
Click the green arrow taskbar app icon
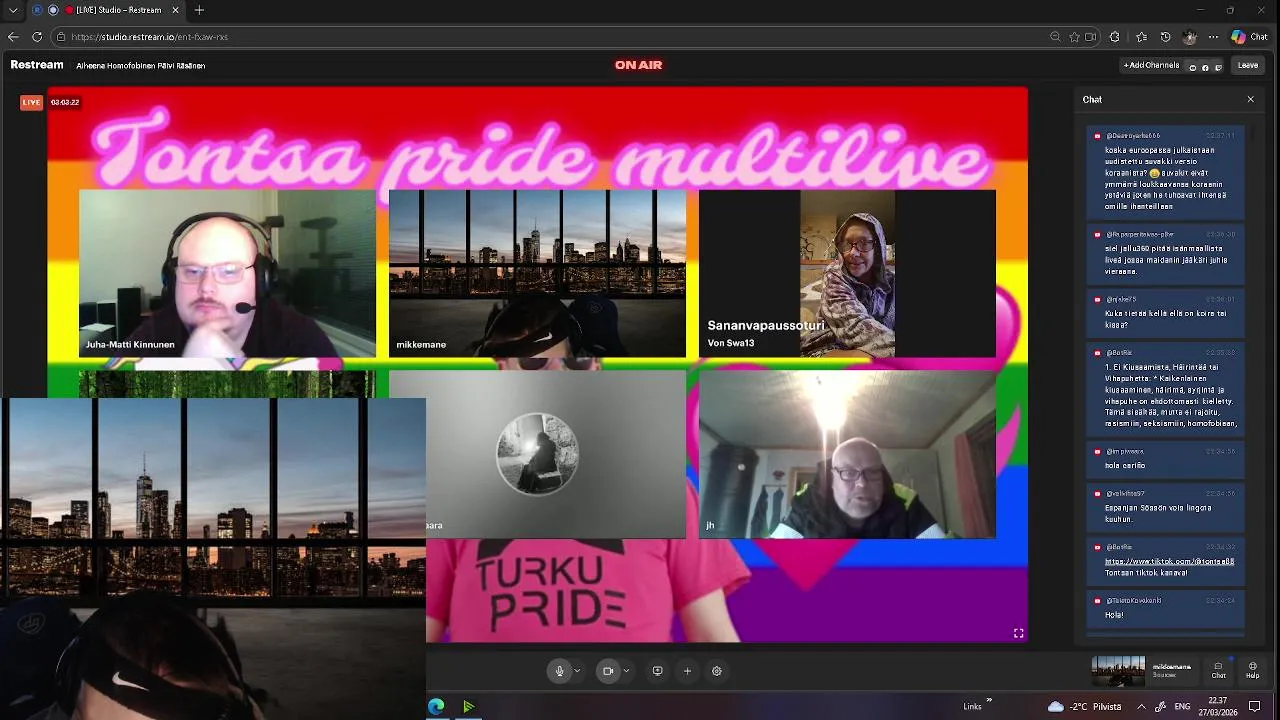(x=468, y=707)
